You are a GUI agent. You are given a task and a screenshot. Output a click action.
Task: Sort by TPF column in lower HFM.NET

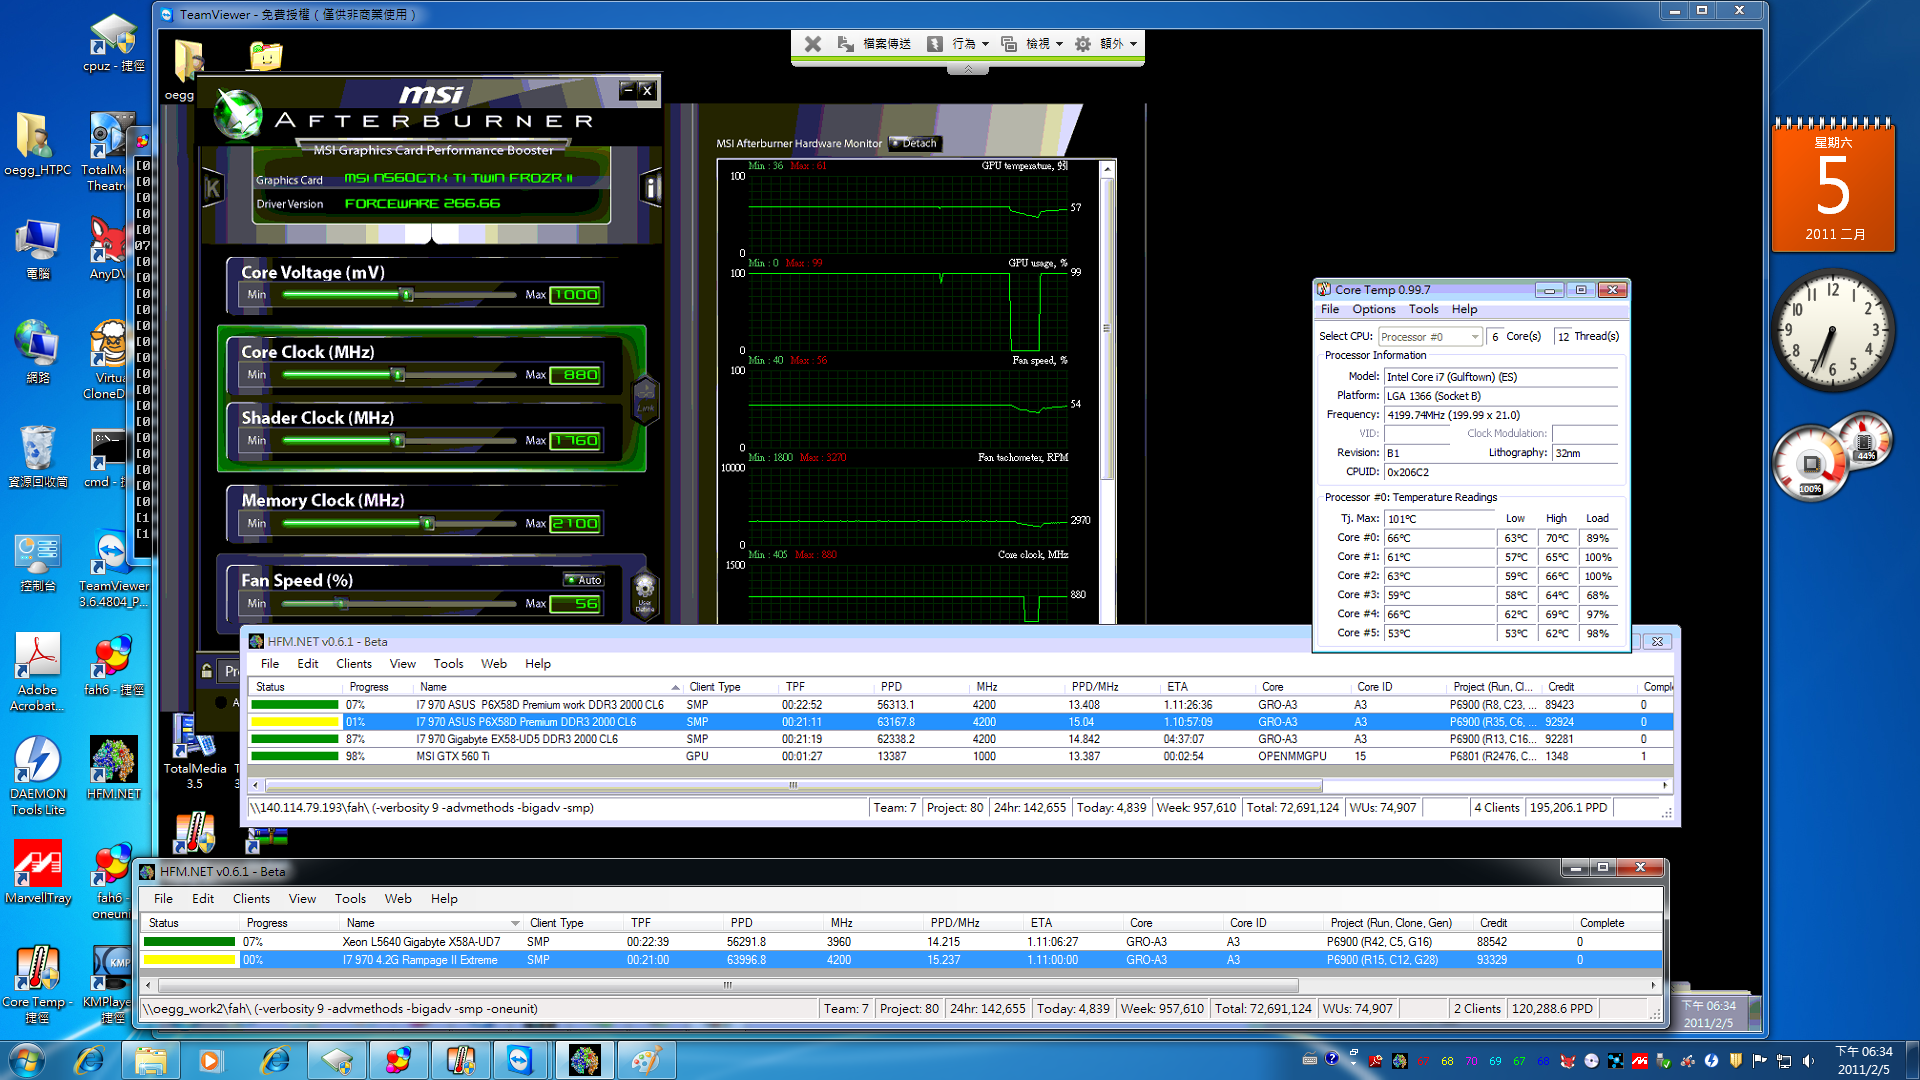pyautogui.click(x=673, y=923)
